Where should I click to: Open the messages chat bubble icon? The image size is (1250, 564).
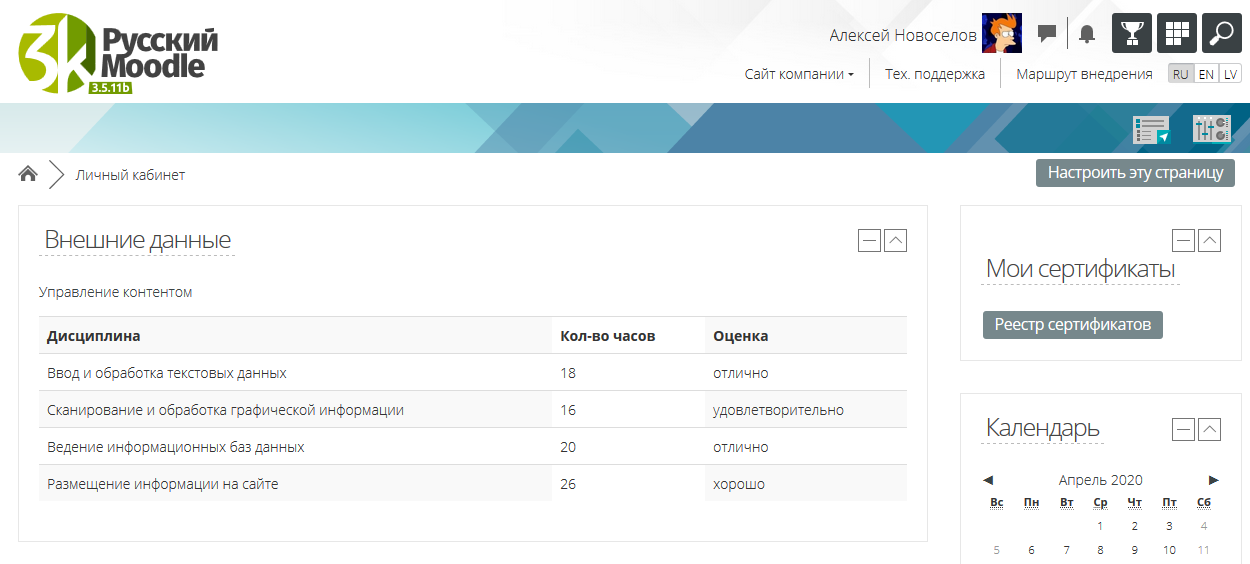click(x=1047, y=34)
